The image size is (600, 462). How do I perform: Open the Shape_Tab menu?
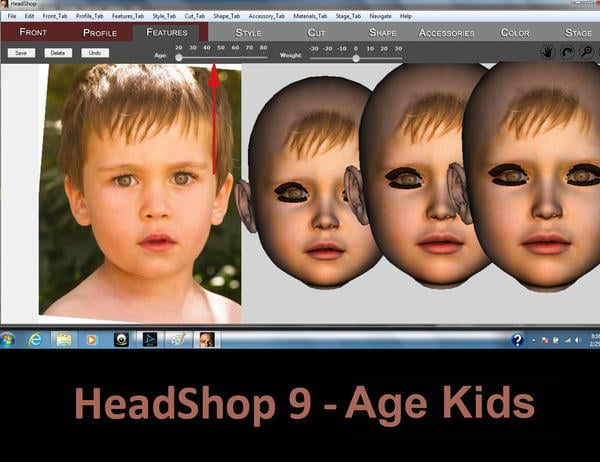tap(227, 16)
